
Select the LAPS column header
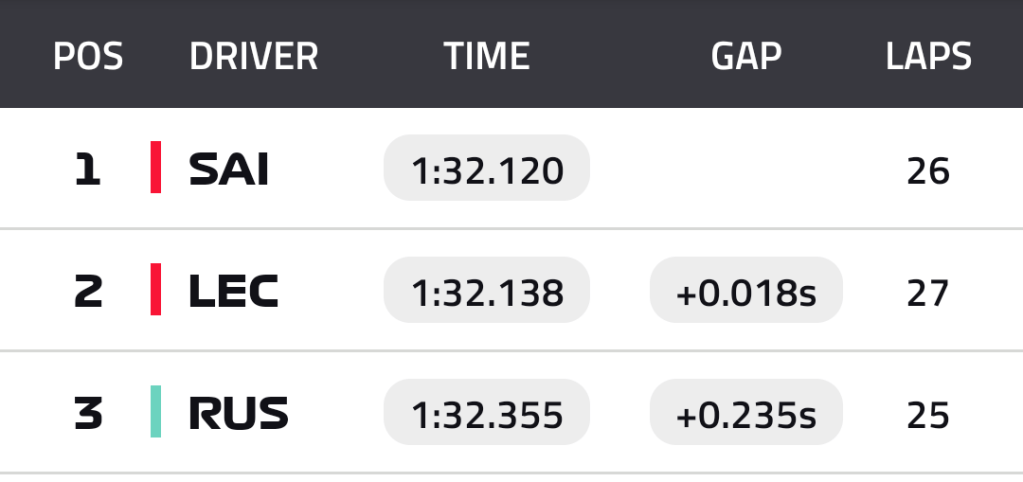tap(928, 57)
